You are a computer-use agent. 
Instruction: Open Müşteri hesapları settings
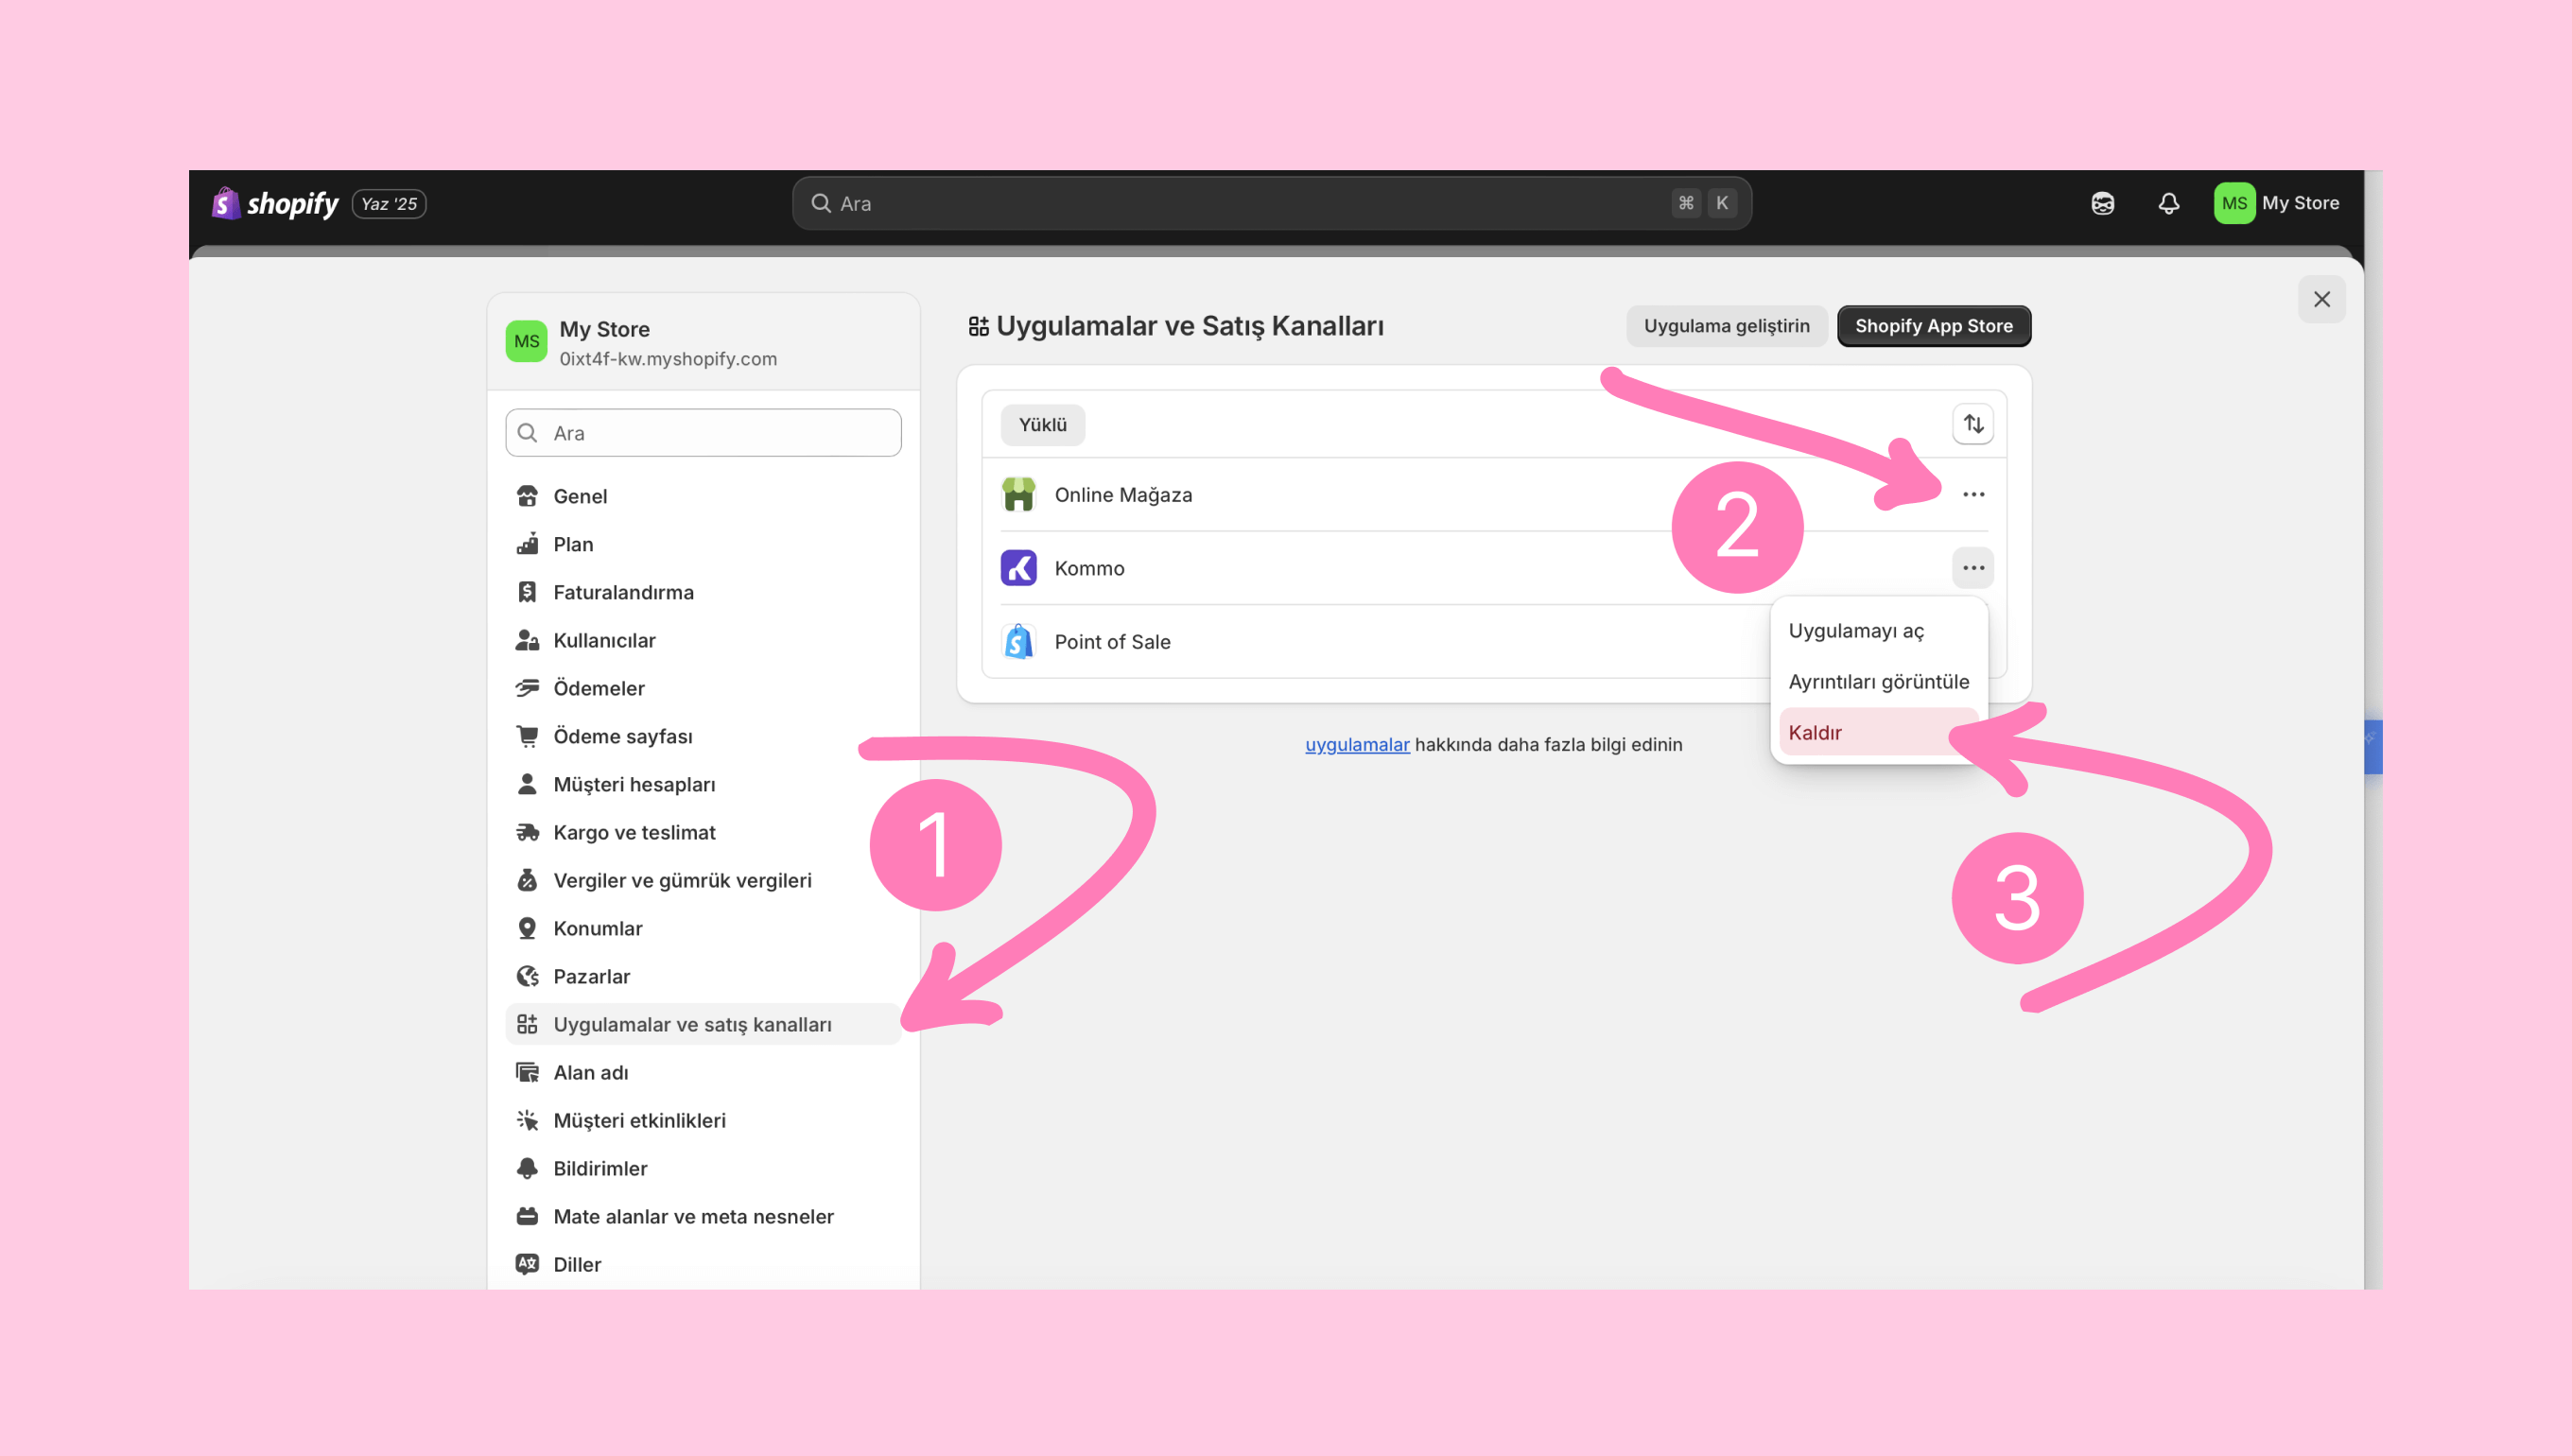tap(703, 784)
